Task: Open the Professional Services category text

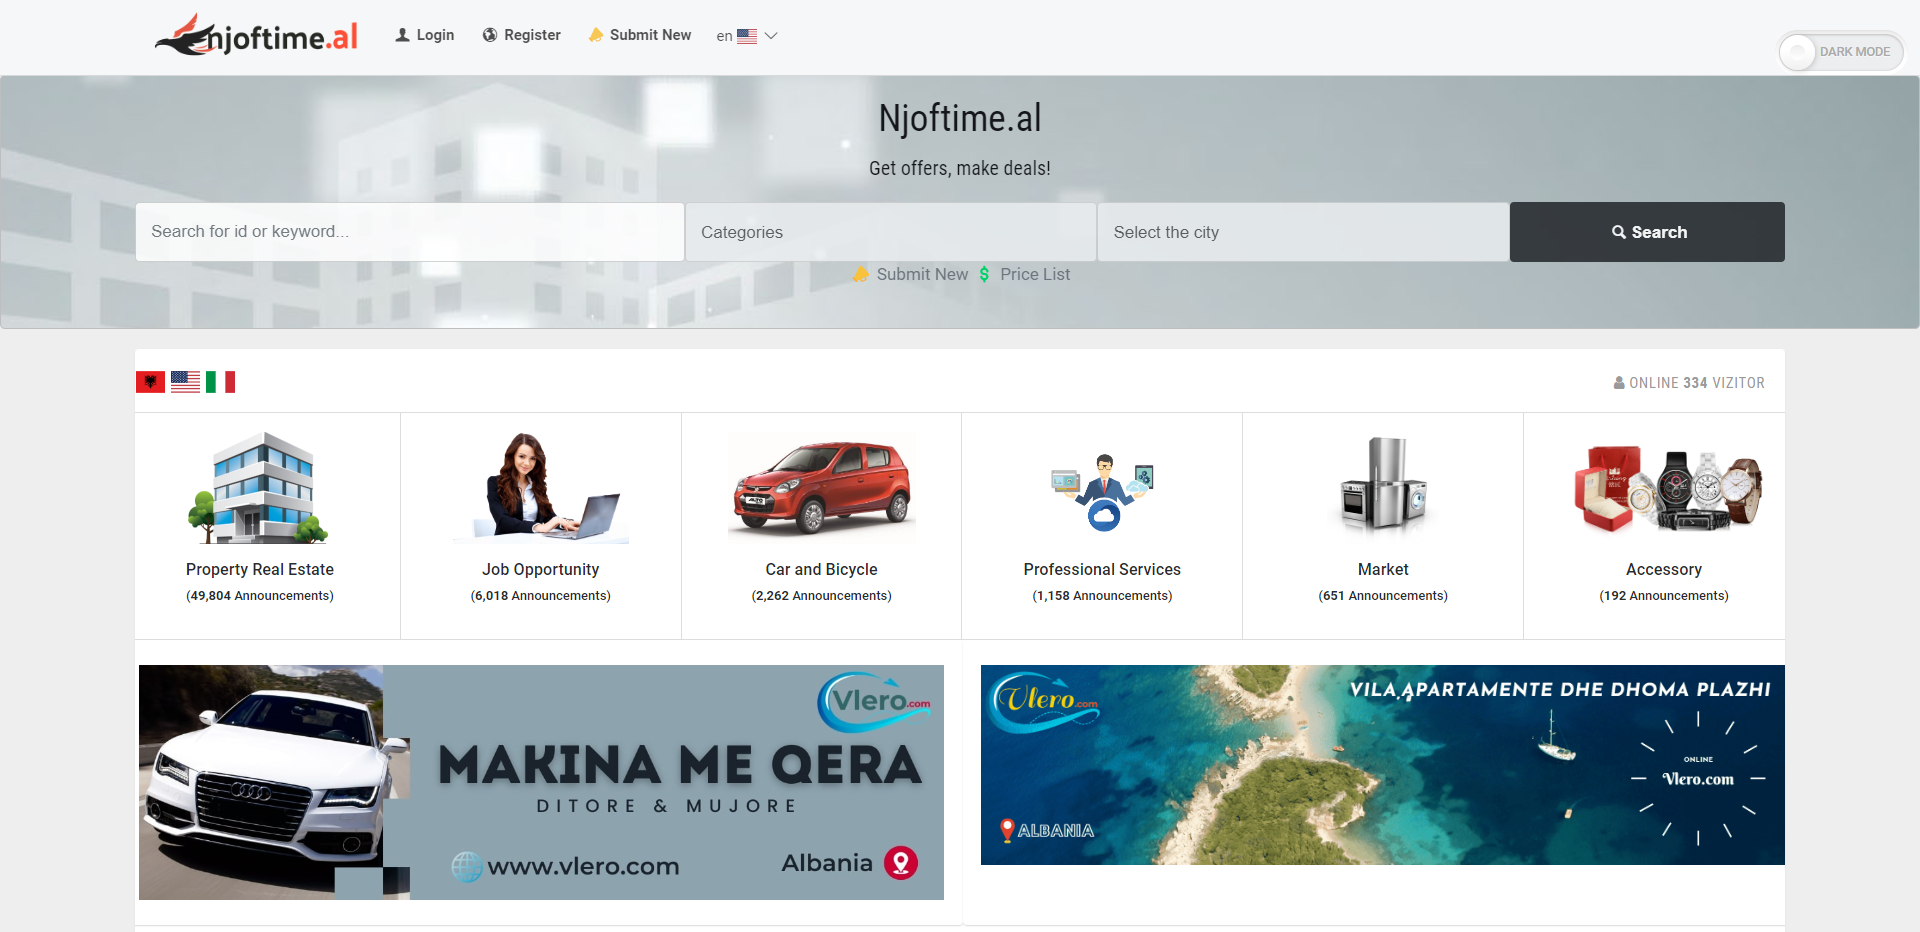Action: [1102, 569]
